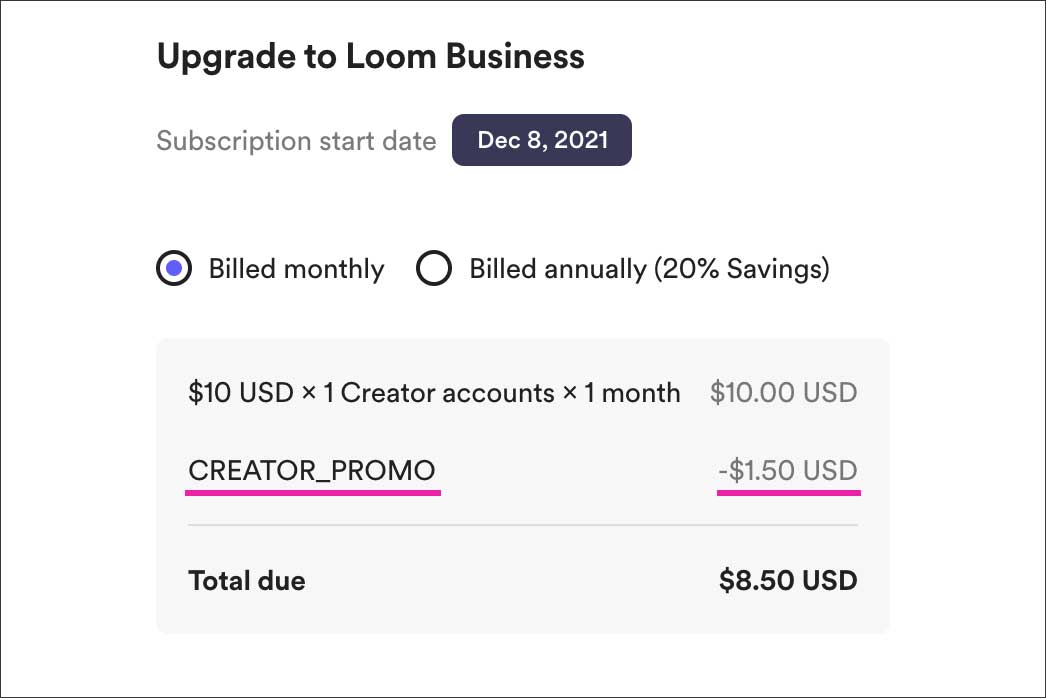This screenshot has height=698, width=1046.
Task: Click the CREATOR_PROMO promo code text
Action: (x=312, y=470)
